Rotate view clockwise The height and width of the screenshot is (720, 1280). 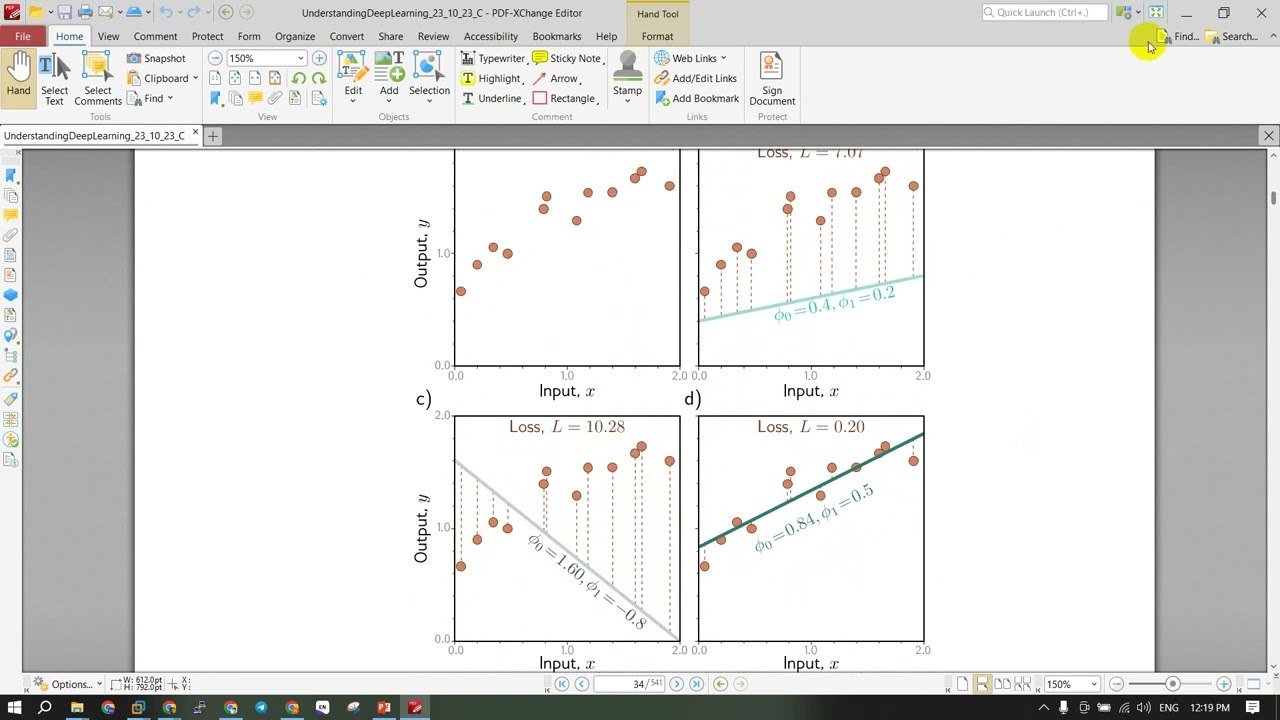point(319,79)
